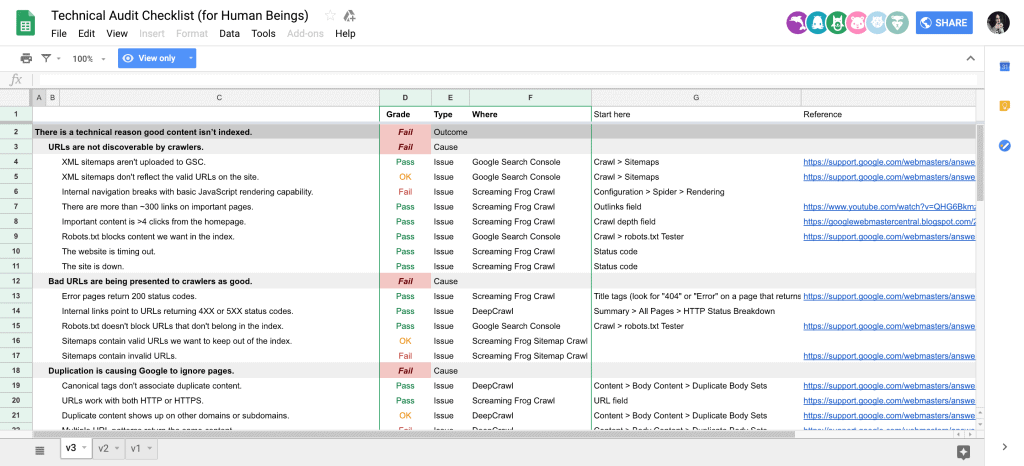1024x466 pixels.
Task: Select 'Crawl depth field' cell
Action: 696,222
